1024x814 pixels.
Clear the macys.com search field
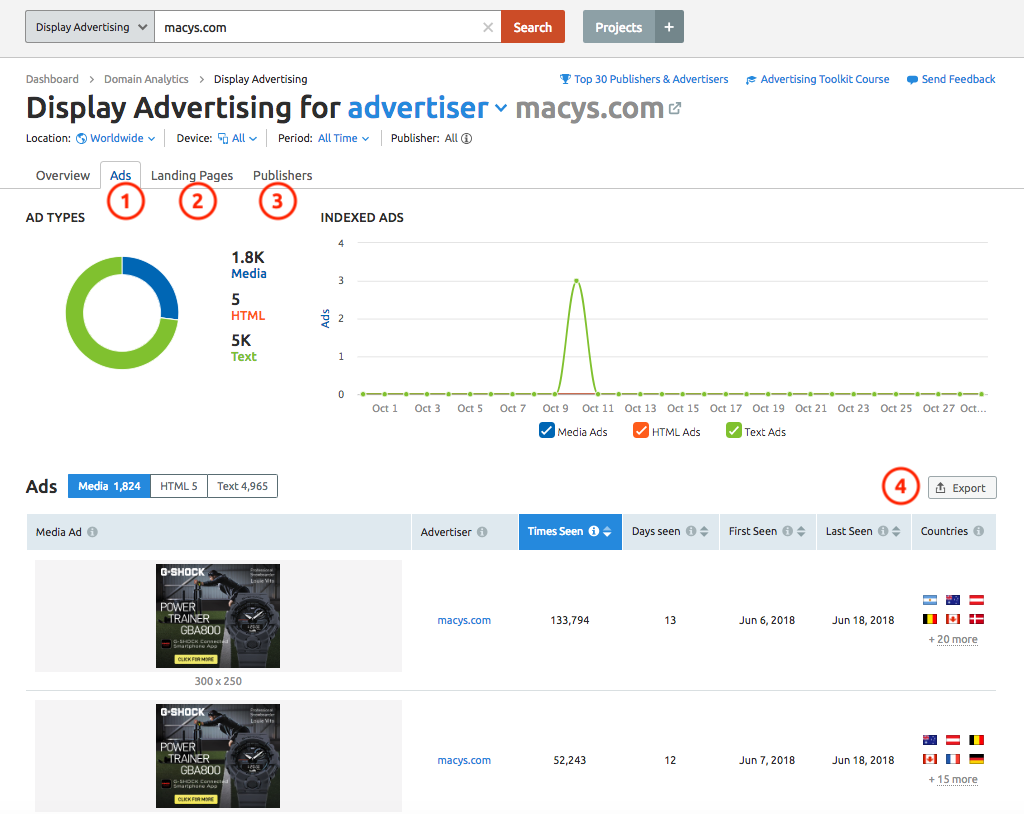pos(487,27)
